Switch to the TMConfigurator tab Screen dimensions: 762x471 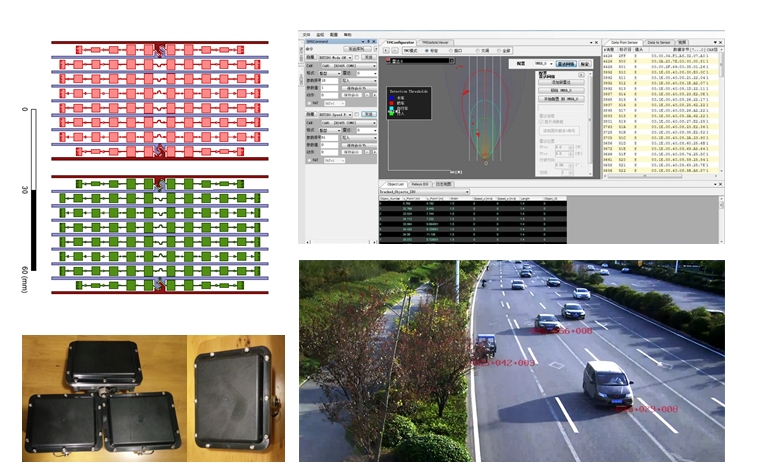click(400, 41)
